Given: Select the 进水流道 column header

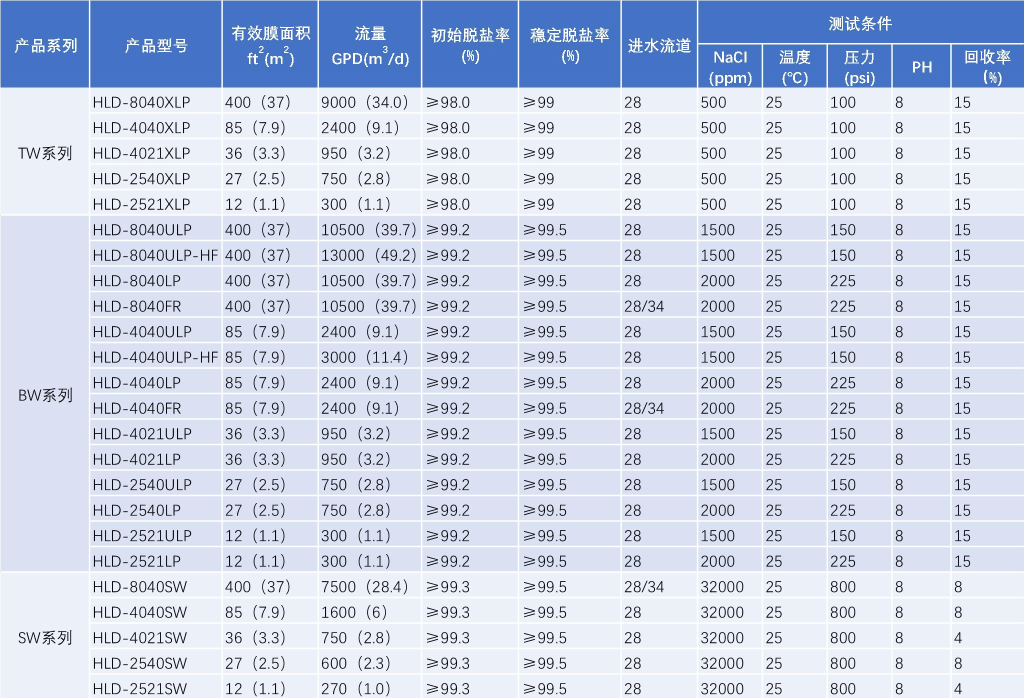Looking at the screenshot, I should [659, 46].
